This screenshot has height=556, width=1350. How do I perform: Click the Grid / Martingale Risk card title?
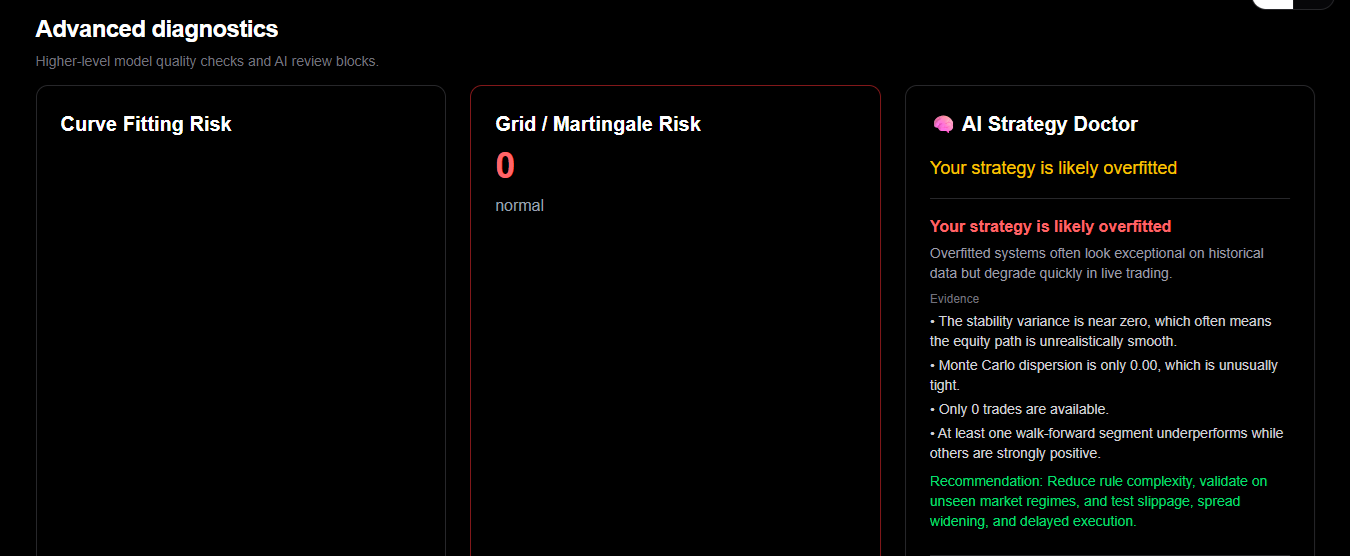point(598,124)
